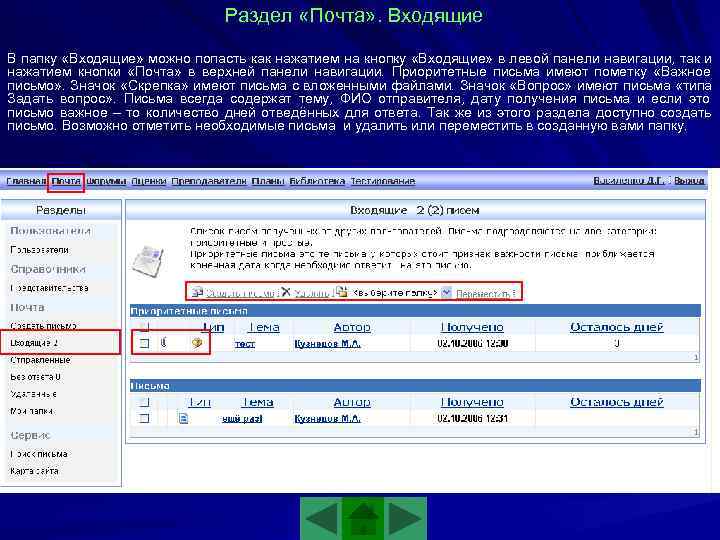Sort the Письма table by Тема column

coord(257,402)
